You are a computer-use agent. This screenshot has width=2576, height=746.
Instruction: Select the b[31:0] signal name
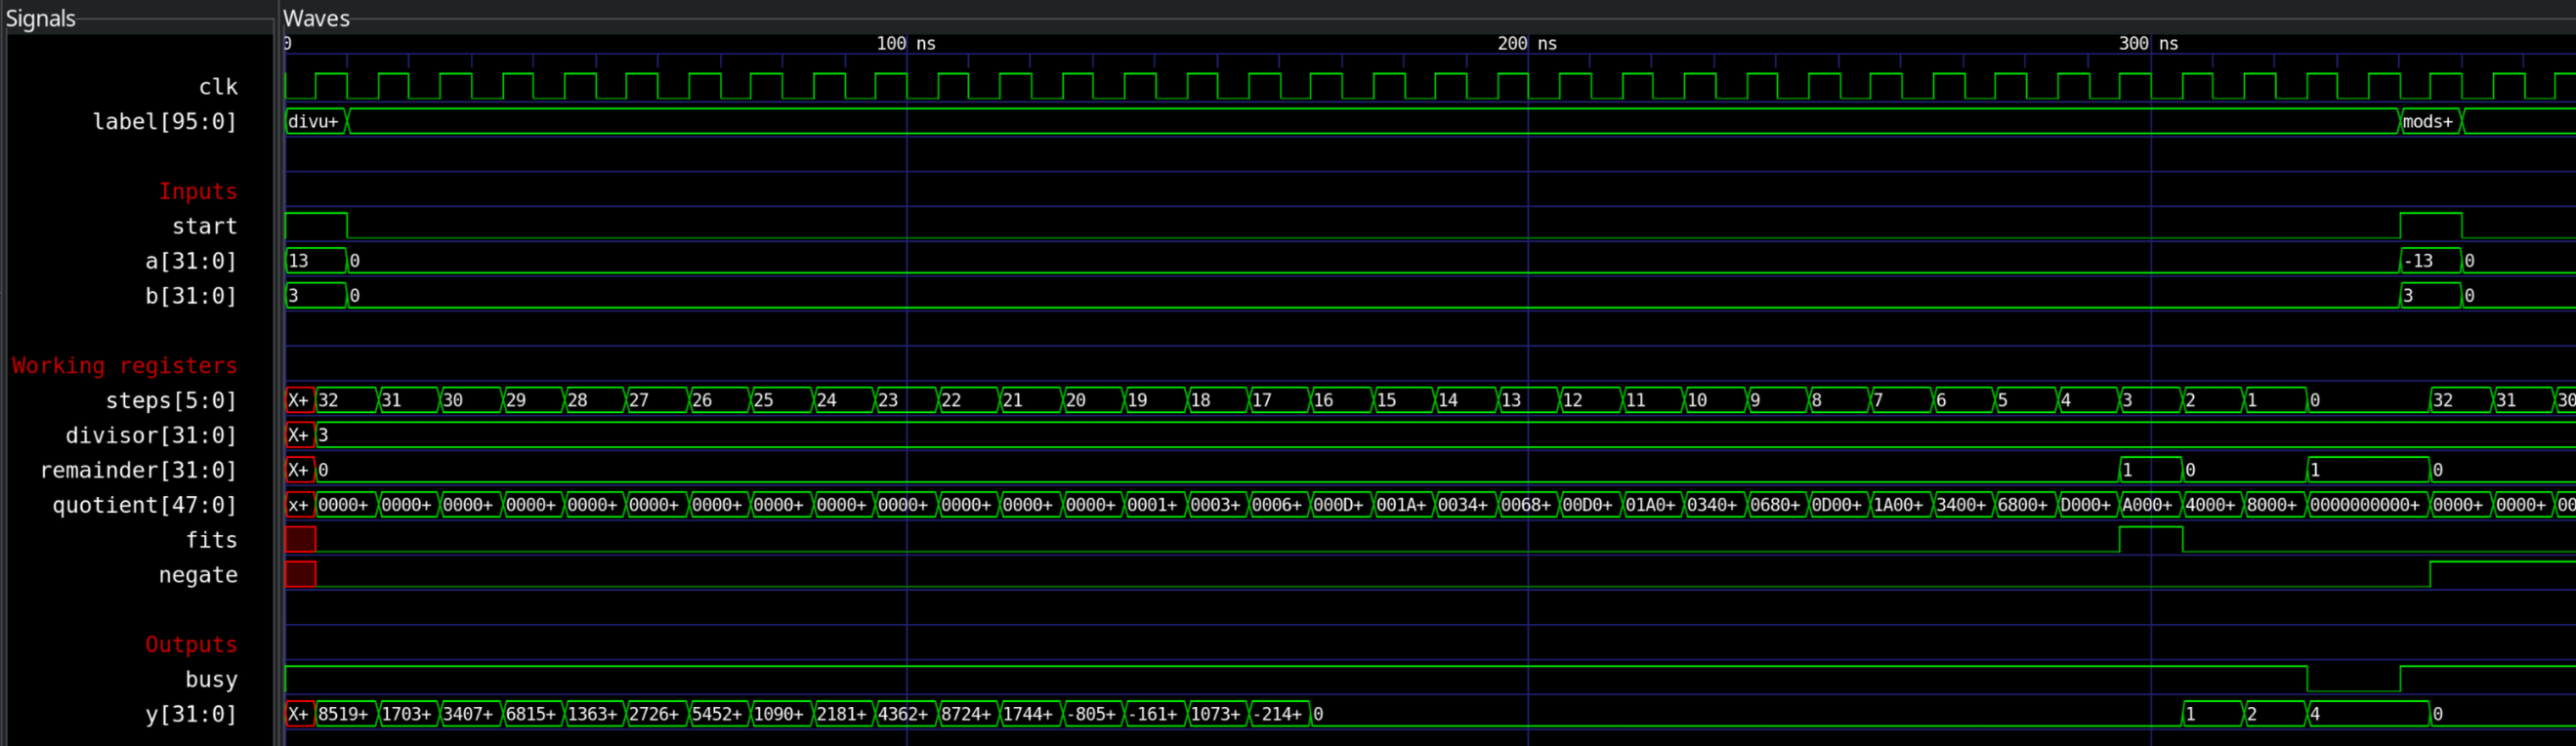pos(191,296)
